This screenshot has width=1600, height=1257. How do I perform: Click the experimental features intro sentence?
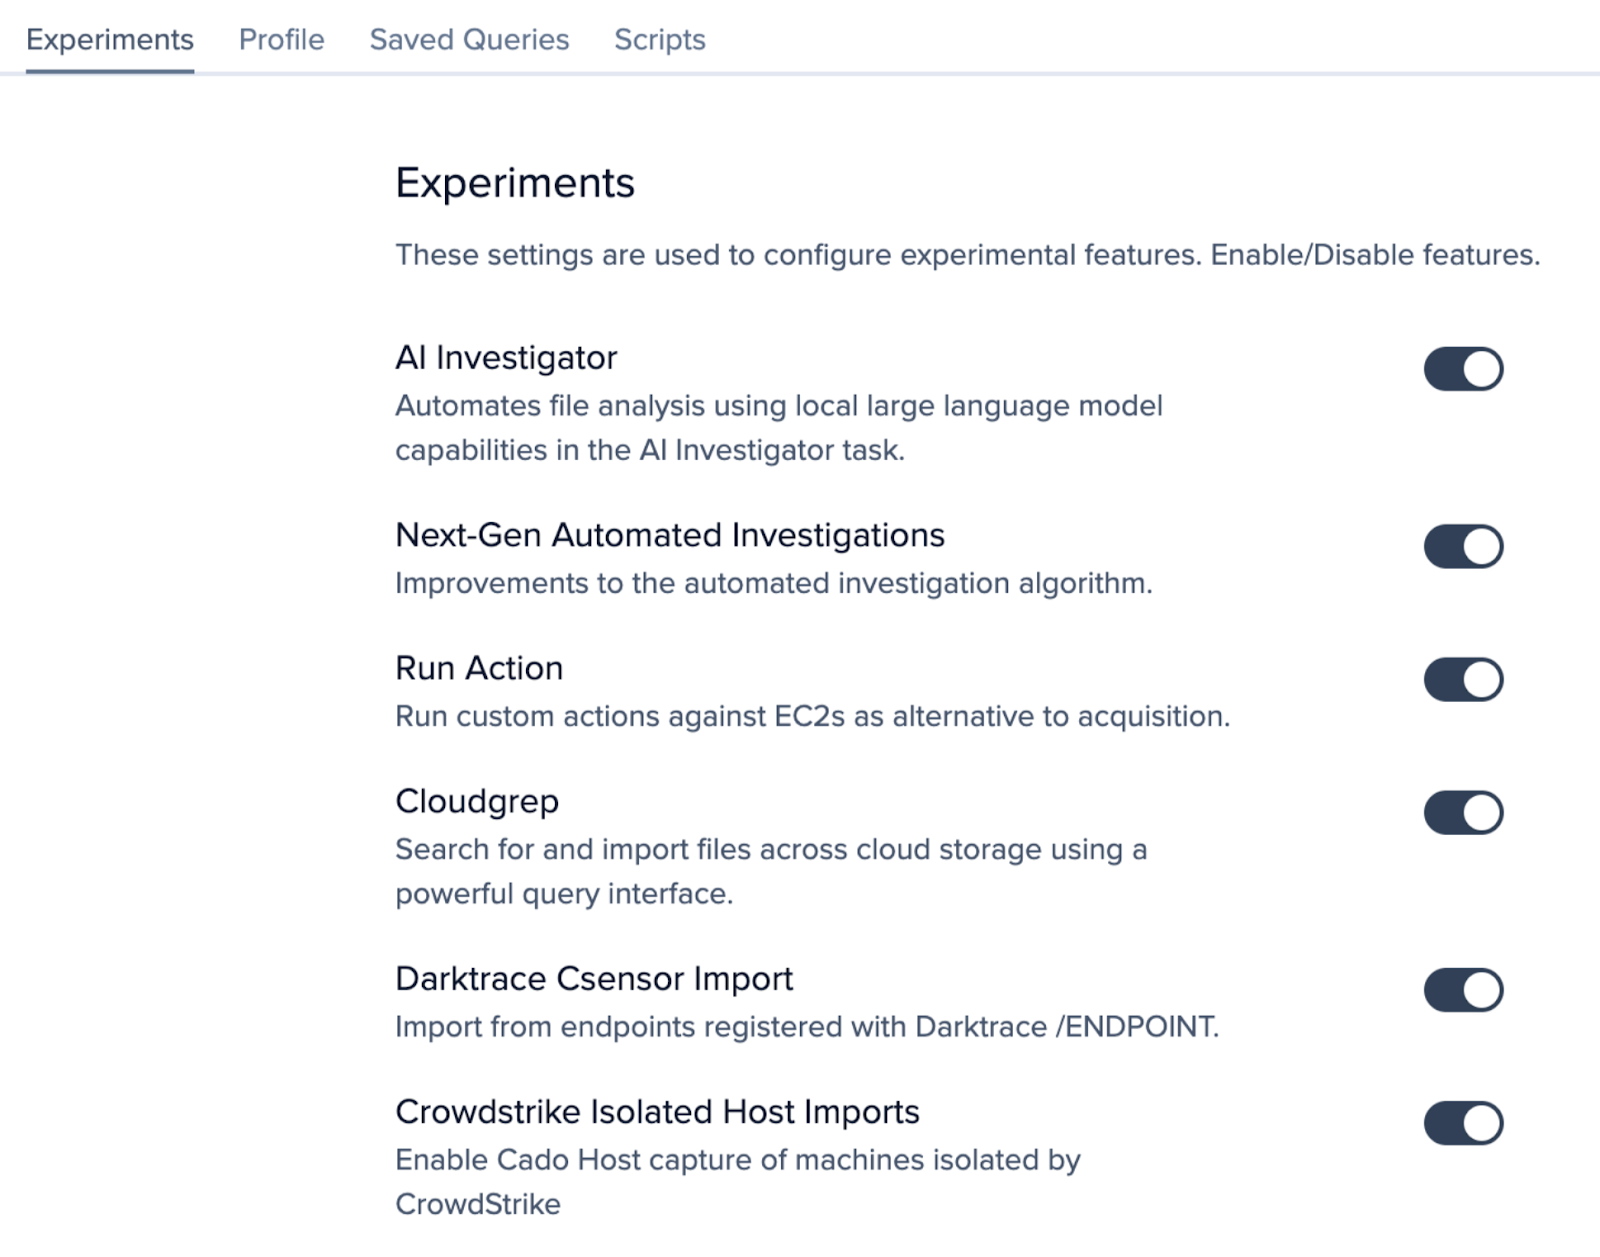coord(966,255)
